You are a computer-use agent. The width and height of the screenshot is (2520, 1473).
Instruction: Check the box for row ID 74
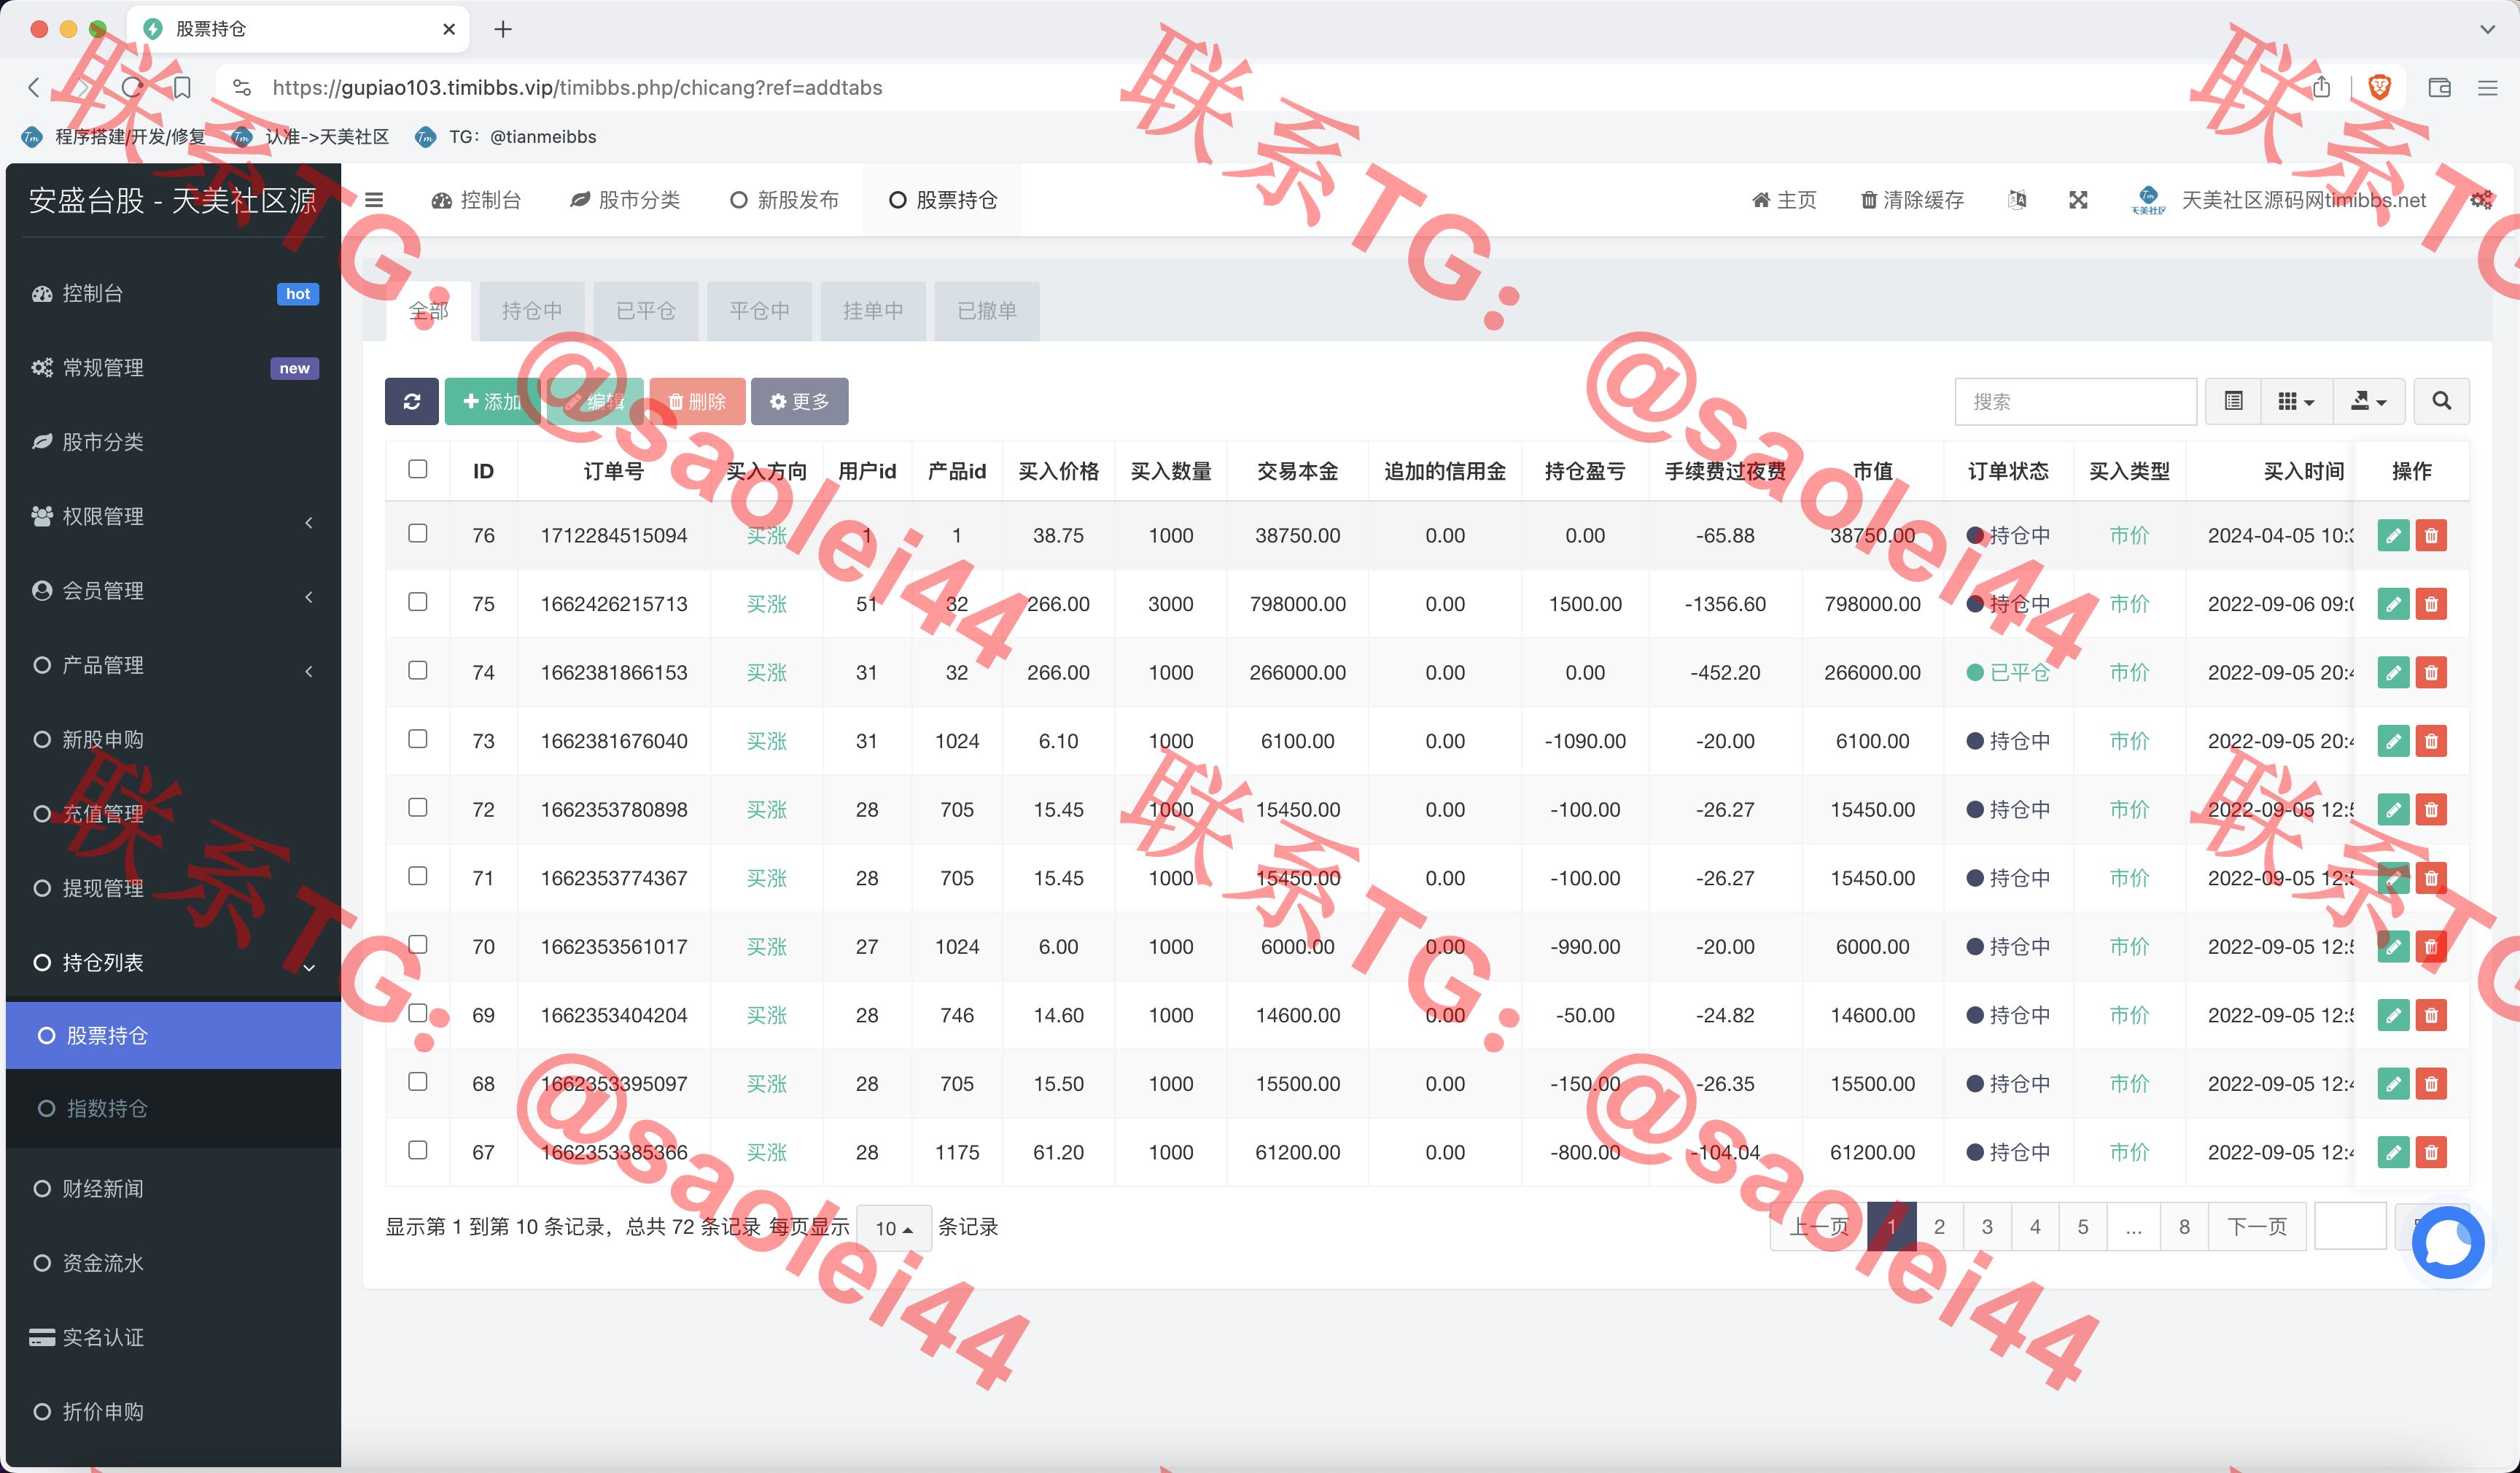(x=418, y=670)
